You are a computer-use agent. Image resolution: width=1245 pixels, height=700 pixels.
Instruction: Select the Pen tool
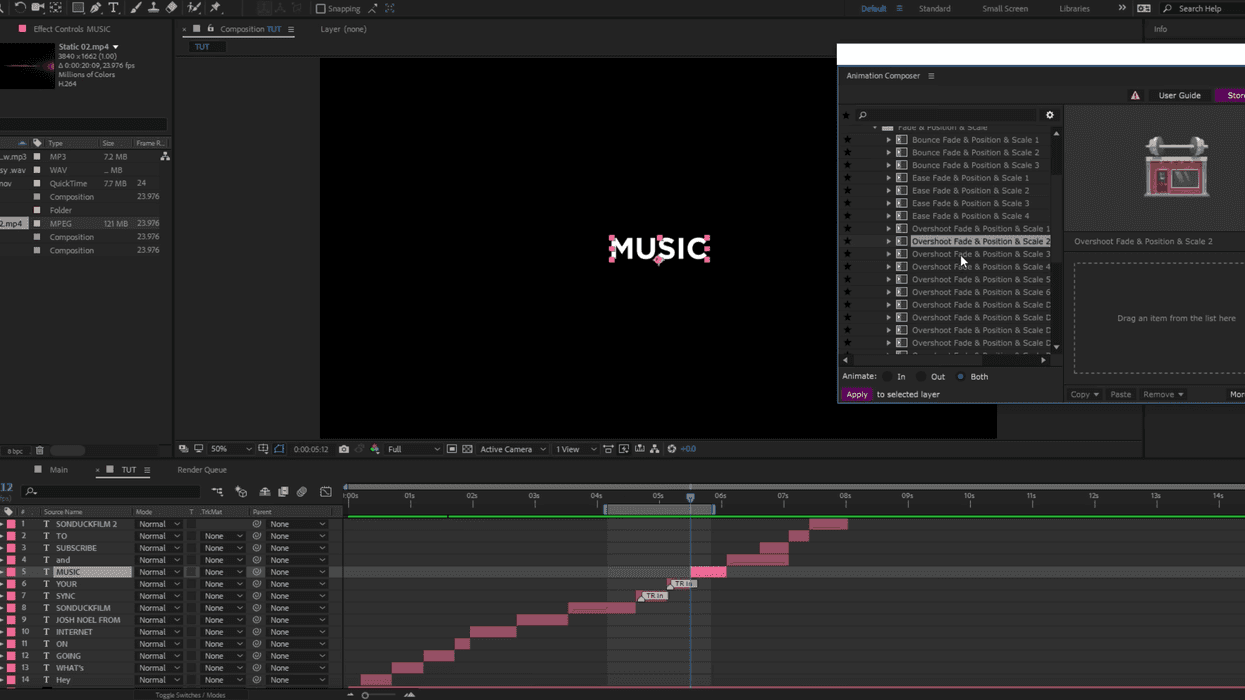(95, 7)
